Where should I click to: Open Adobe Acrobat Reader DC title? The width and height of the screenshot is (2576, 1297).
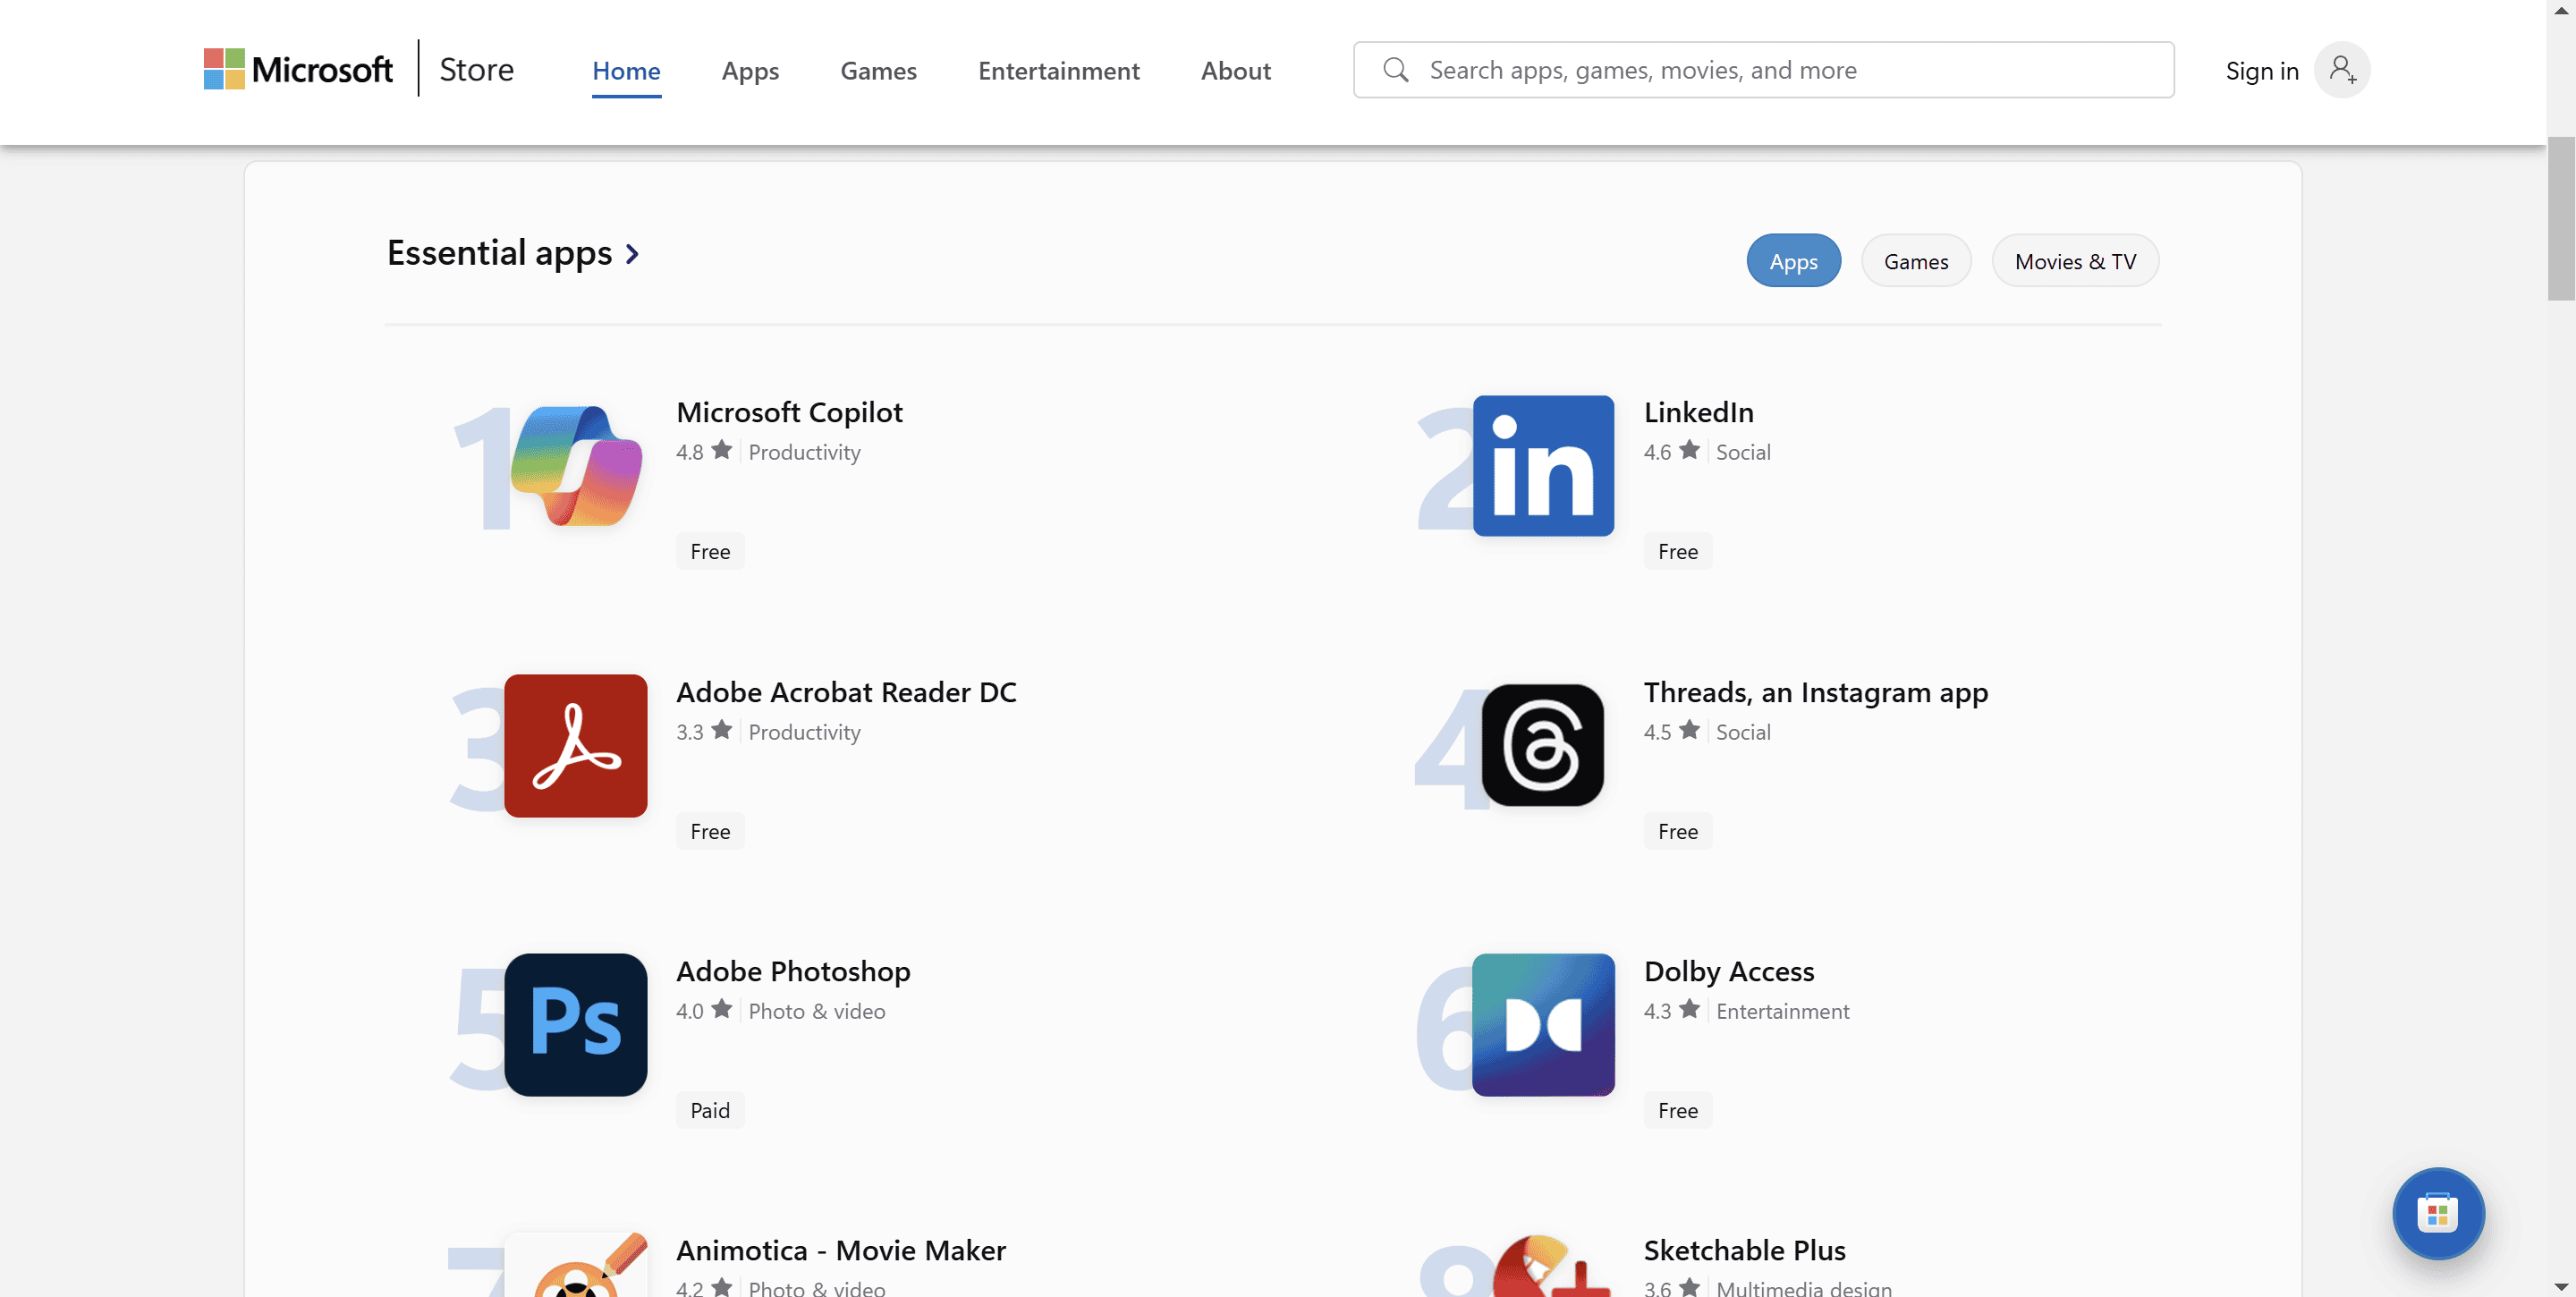point(846,692)
